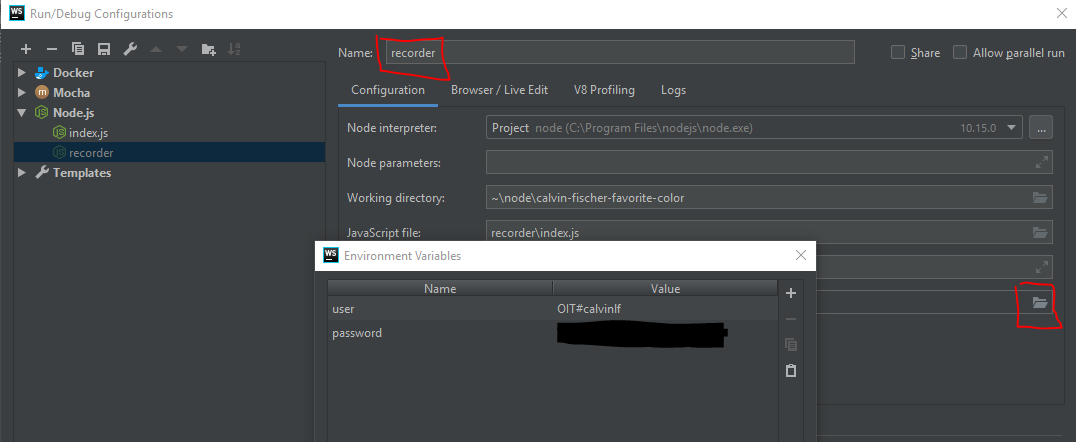Expand the Mocha tree node
Image resolution: width=1076 pixels, height=442 pixels.
click(x=22, y=93)
